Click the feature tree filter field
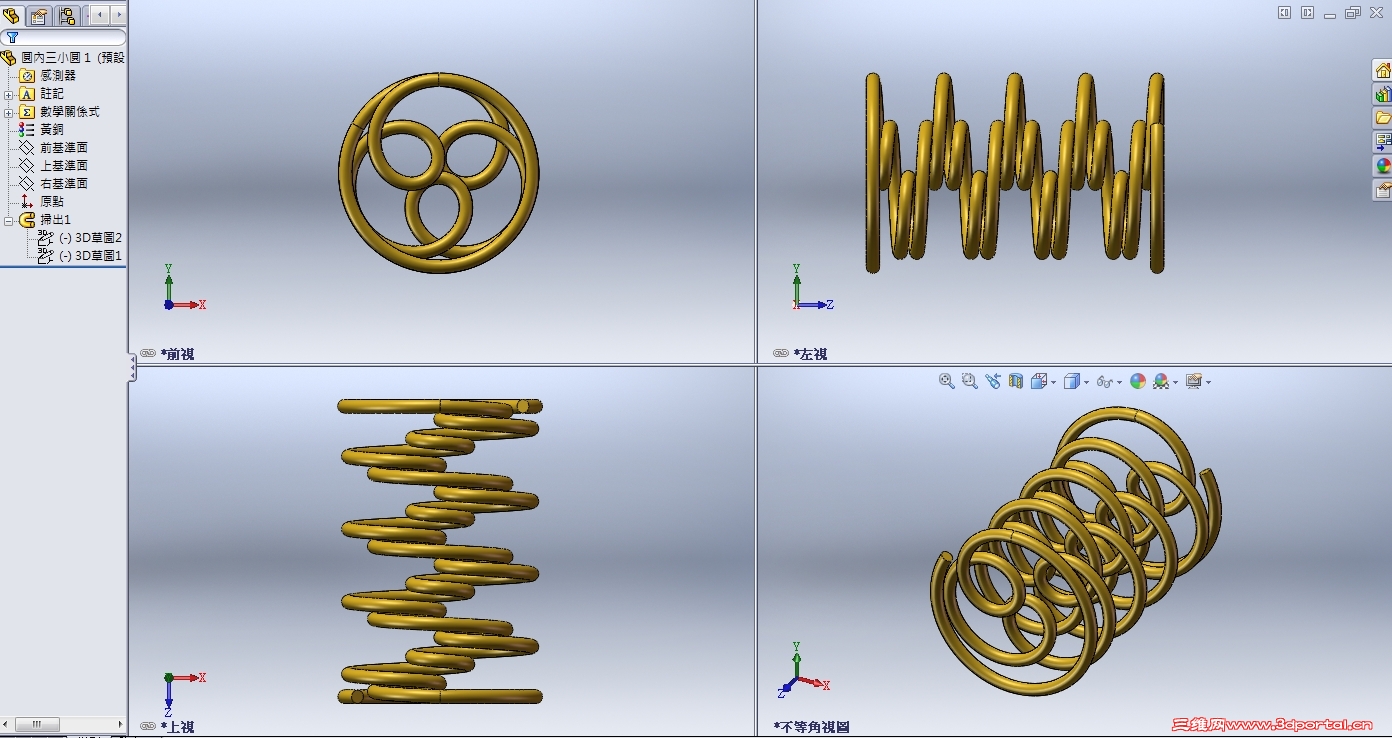This screenshot has width=1392, height=738. pyautogui.click(x=64, y=38)
